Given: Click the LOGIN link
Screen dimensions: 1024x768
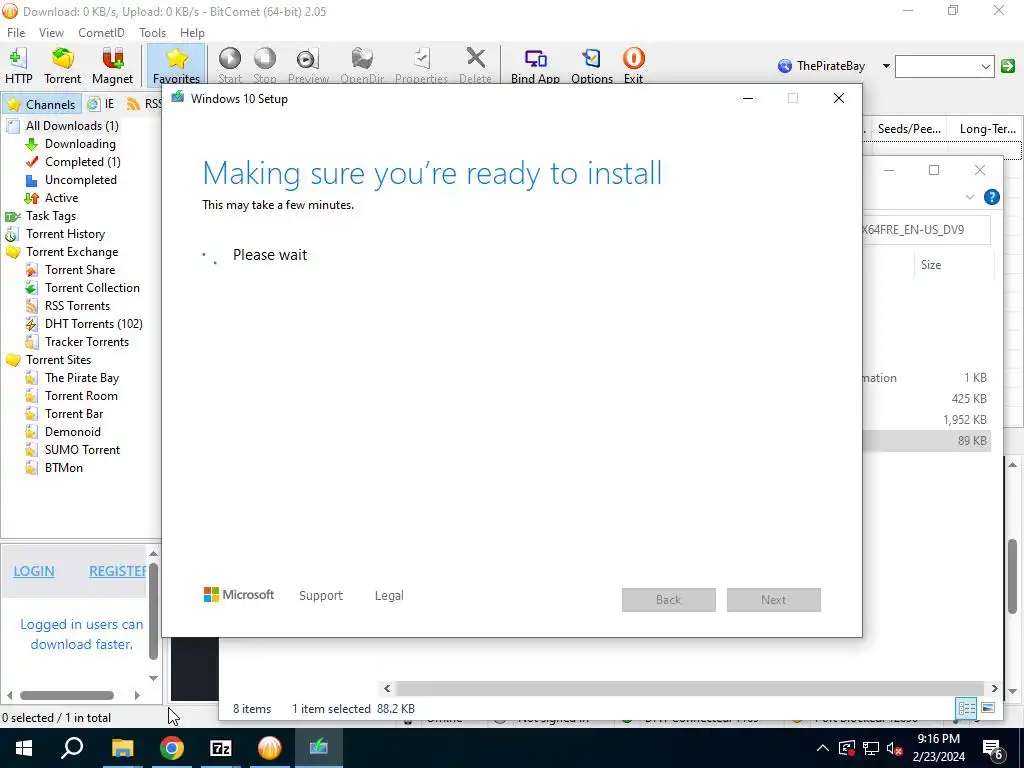Looking at the screenshot, I should (34, 571).
